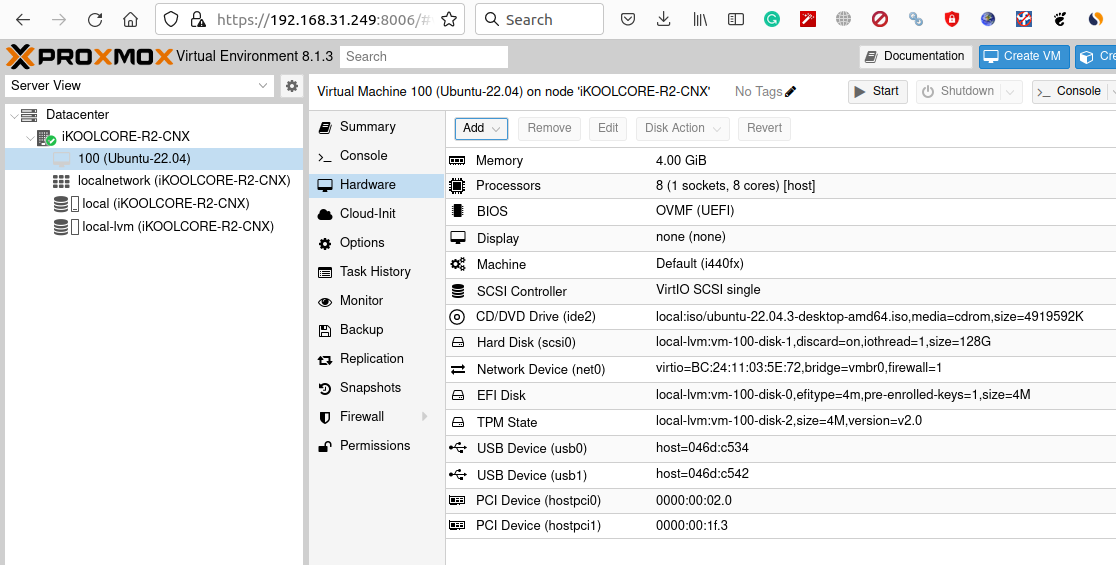Select VM 100 (Ubuntu-22.04) in tree
1116x565 pixels.
click(x=154, y=159)
